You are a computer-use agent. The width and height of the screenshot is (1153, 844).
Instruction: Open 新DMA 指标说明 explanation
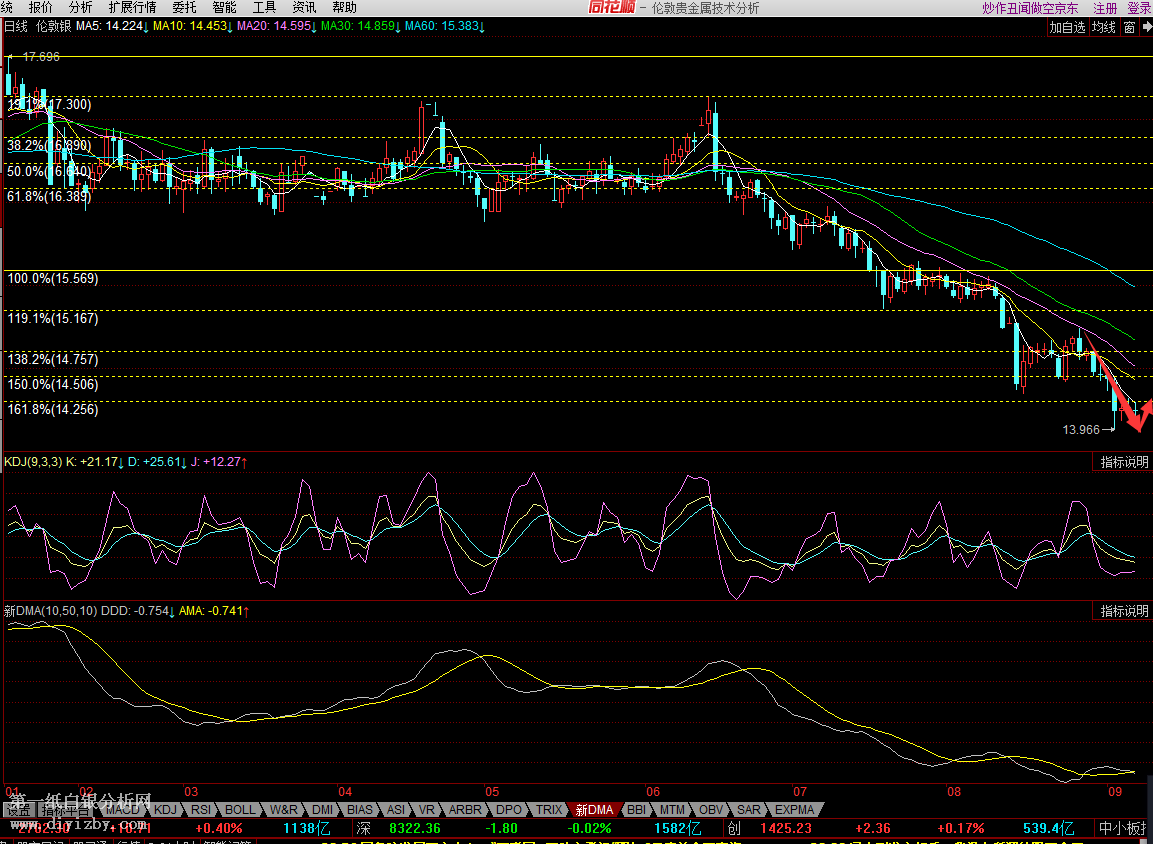pyautogui.click(x=1124, y=611)
